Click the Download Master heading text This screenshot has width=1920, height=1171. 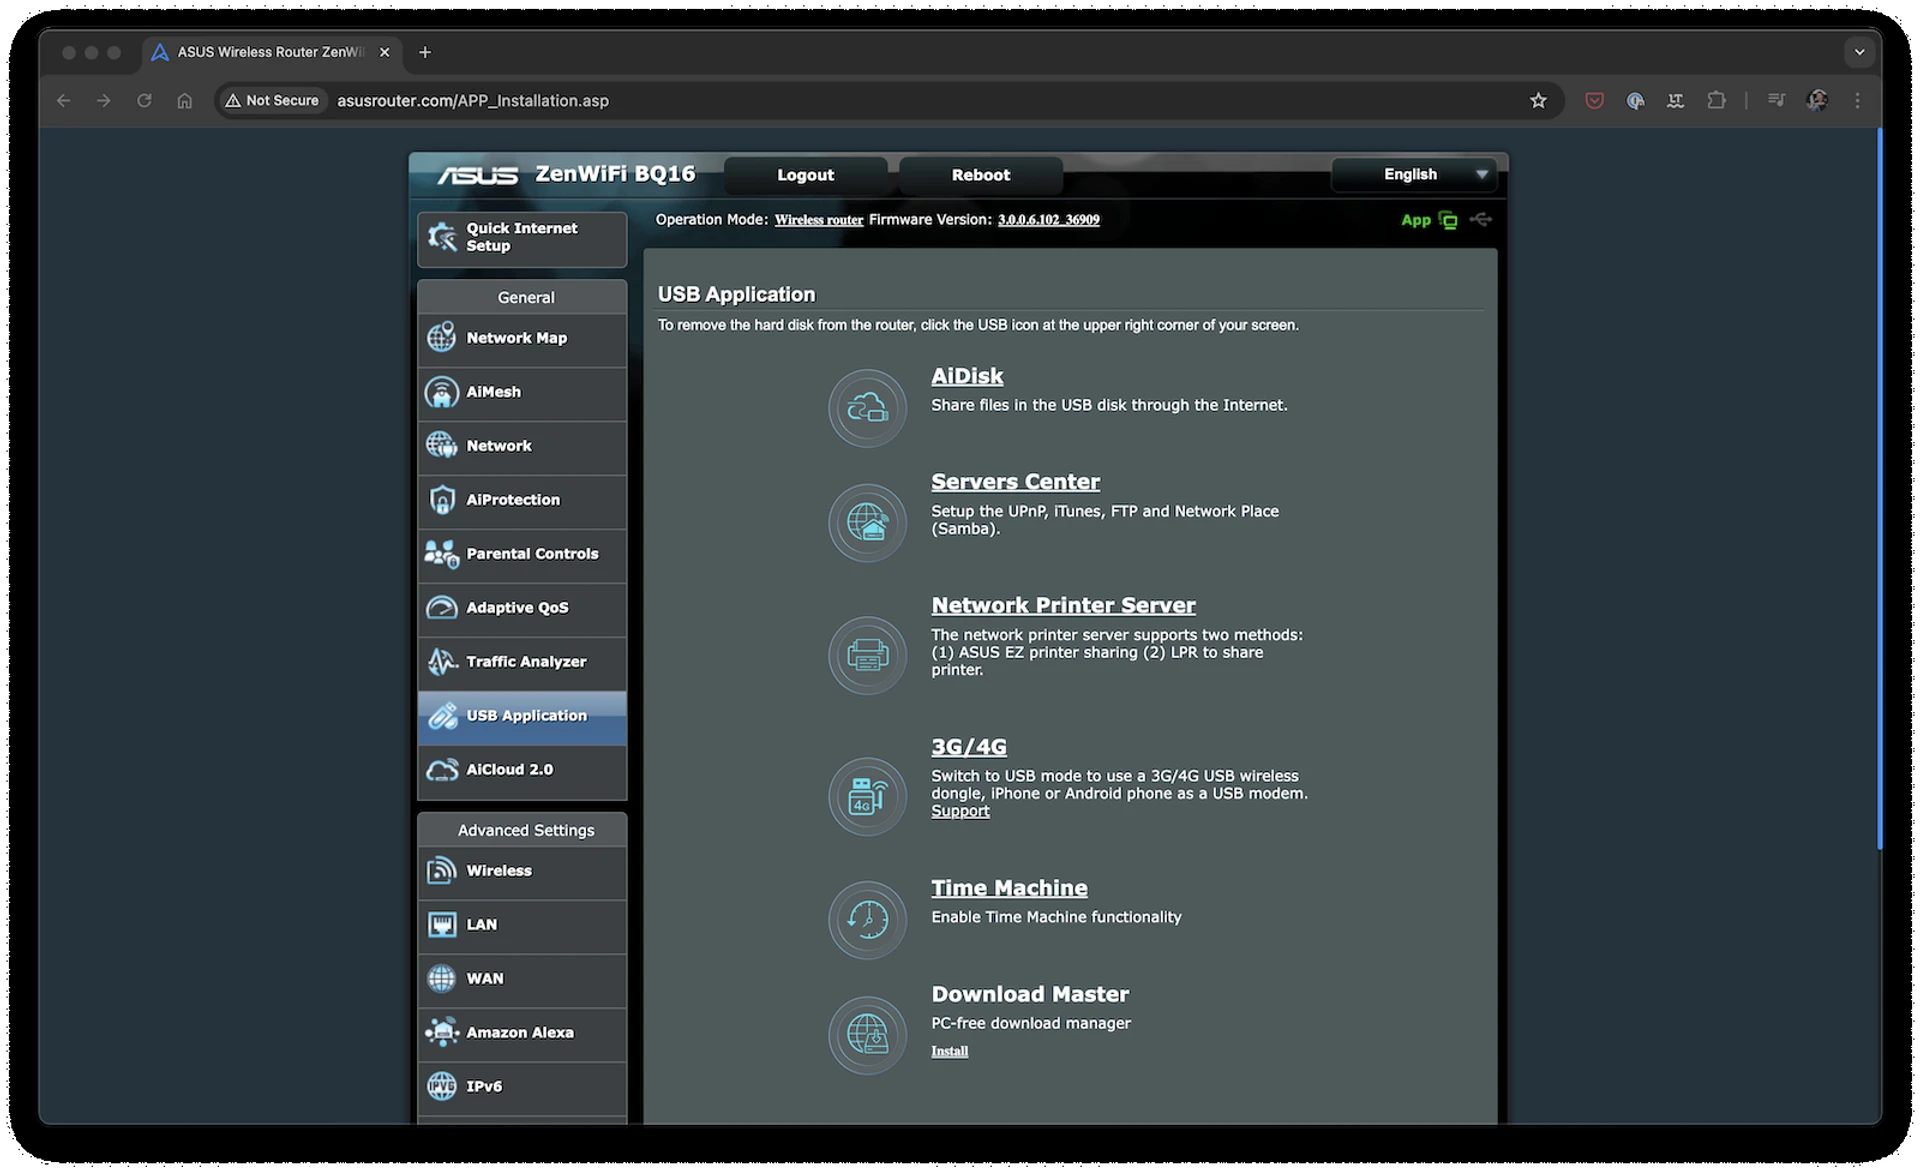click(1030, 995)
